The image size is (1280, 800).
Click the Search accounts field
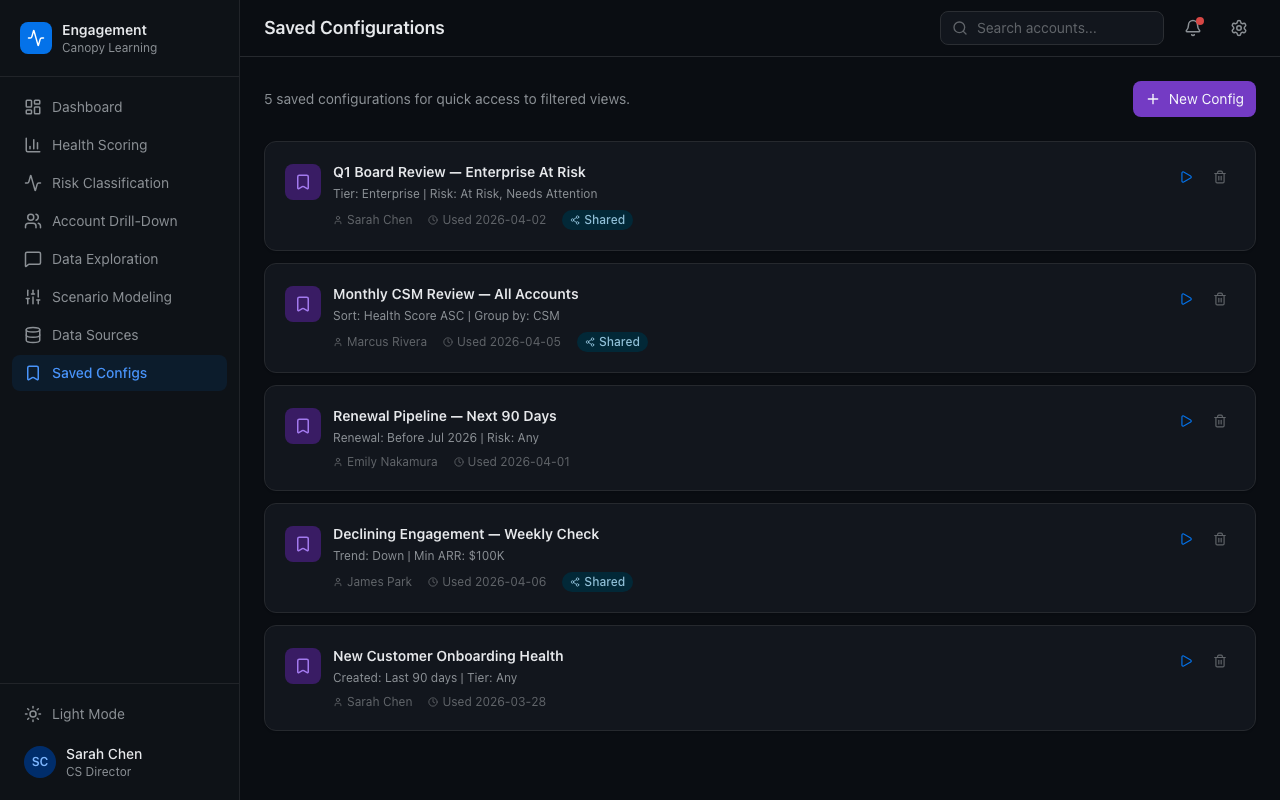(x=1051, y=28)
